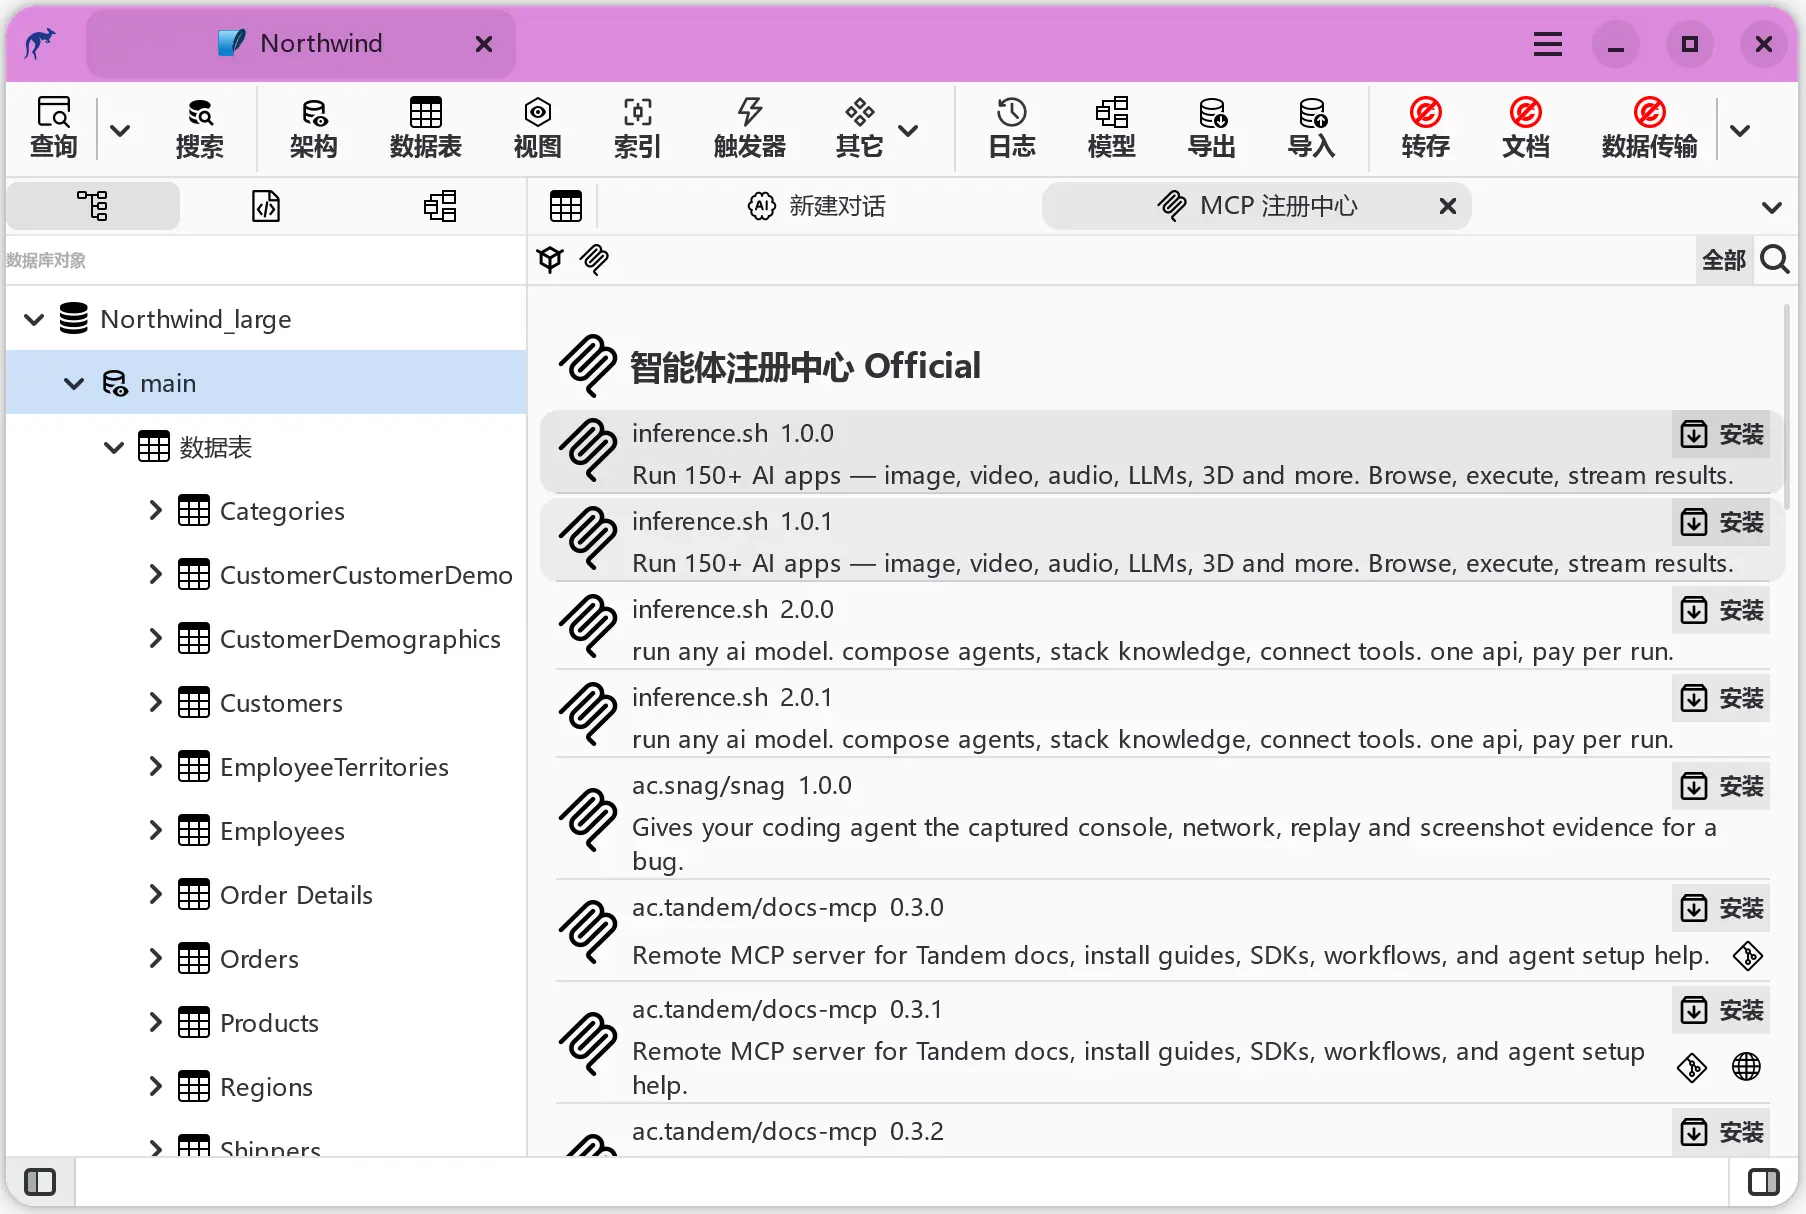Expand the Categories table
The width and height of the screenshot is (1806, 1214).
tap(155, 511)
